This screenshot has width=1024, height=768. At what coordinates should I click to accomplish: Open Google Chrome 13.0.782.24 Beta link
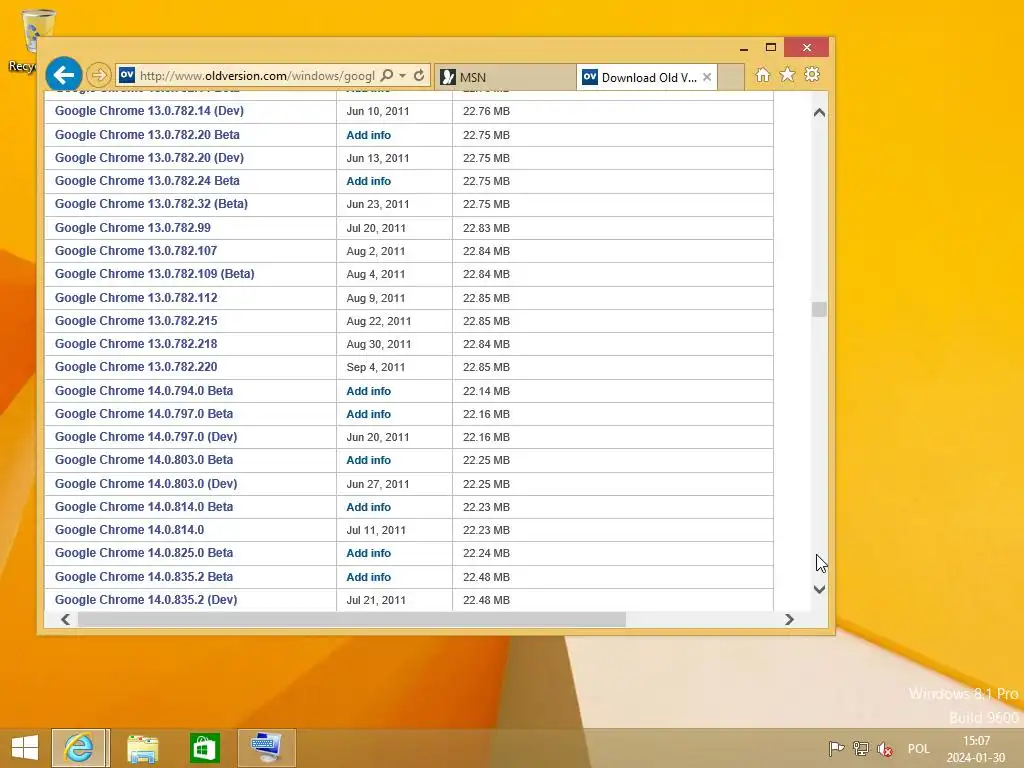tap(147, 181)
